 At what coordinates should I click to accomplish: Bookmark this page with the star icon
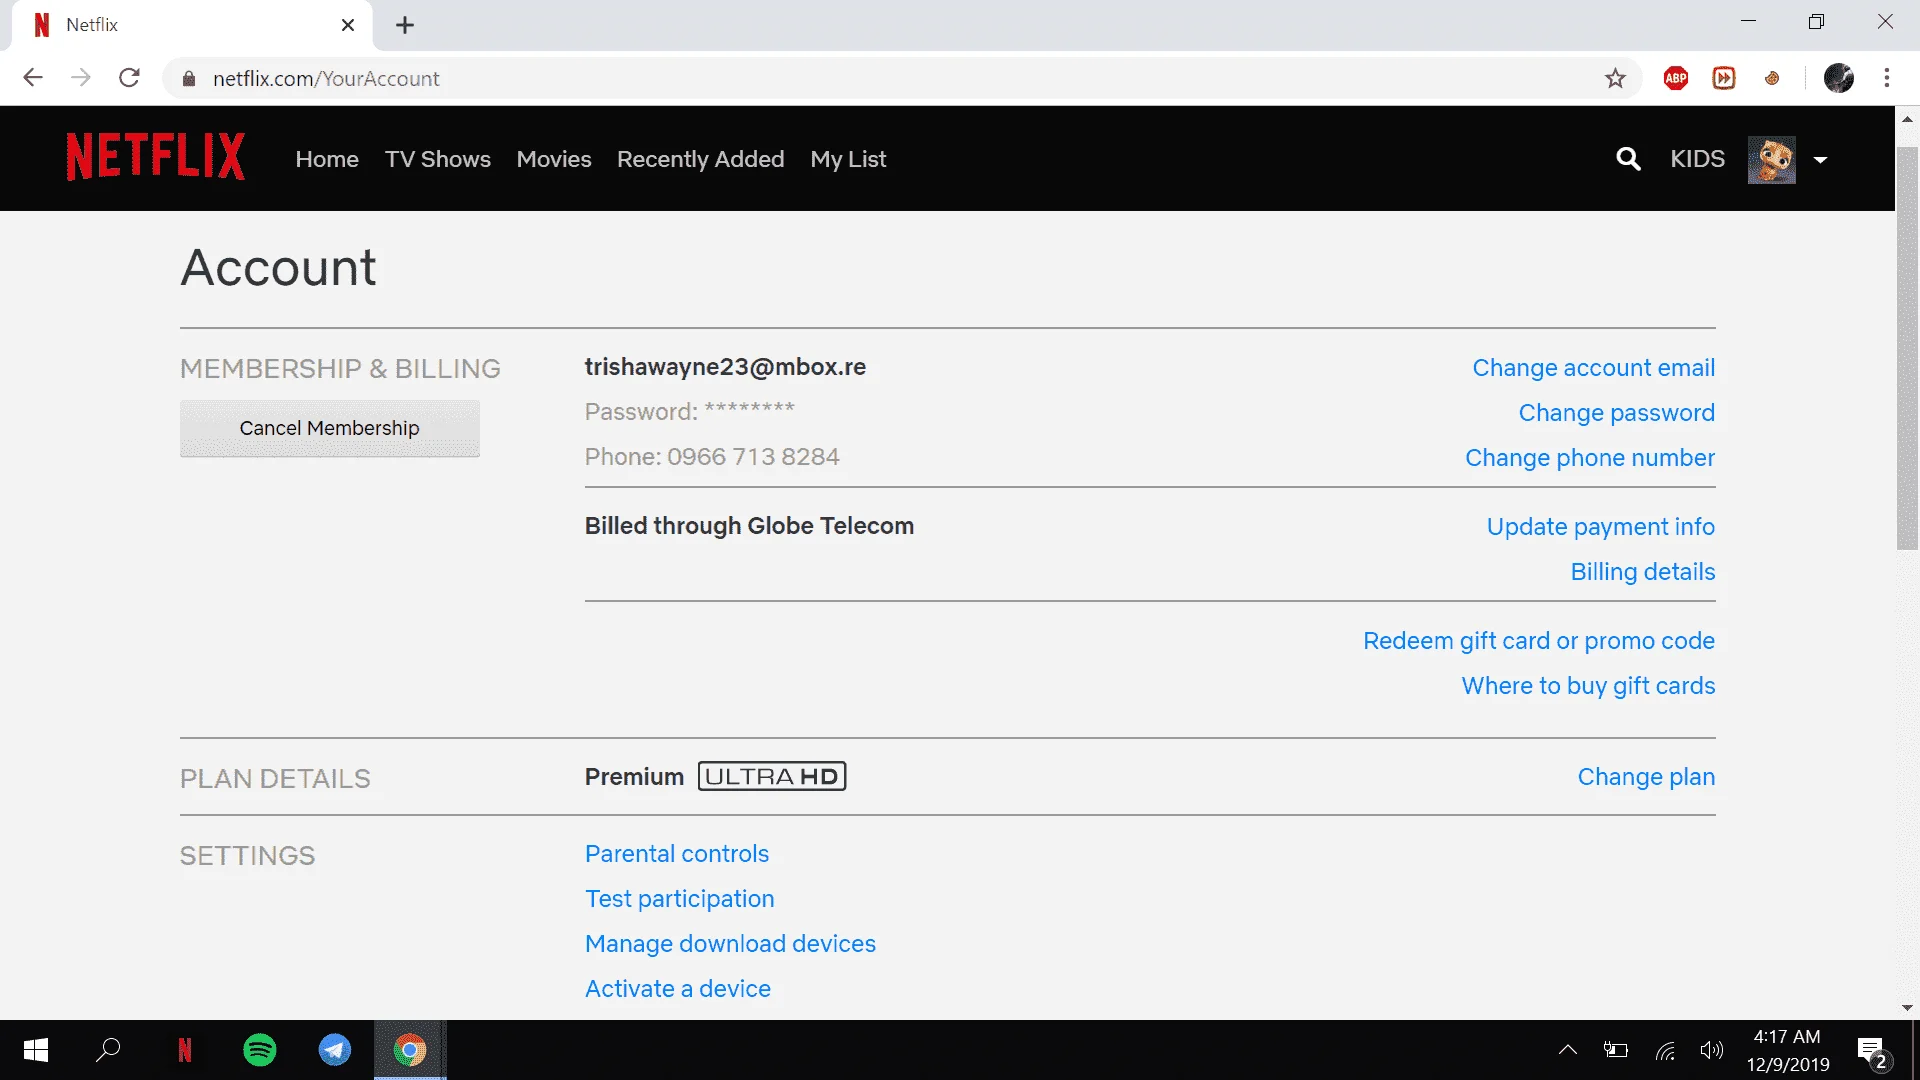(x=1615, y=78)
